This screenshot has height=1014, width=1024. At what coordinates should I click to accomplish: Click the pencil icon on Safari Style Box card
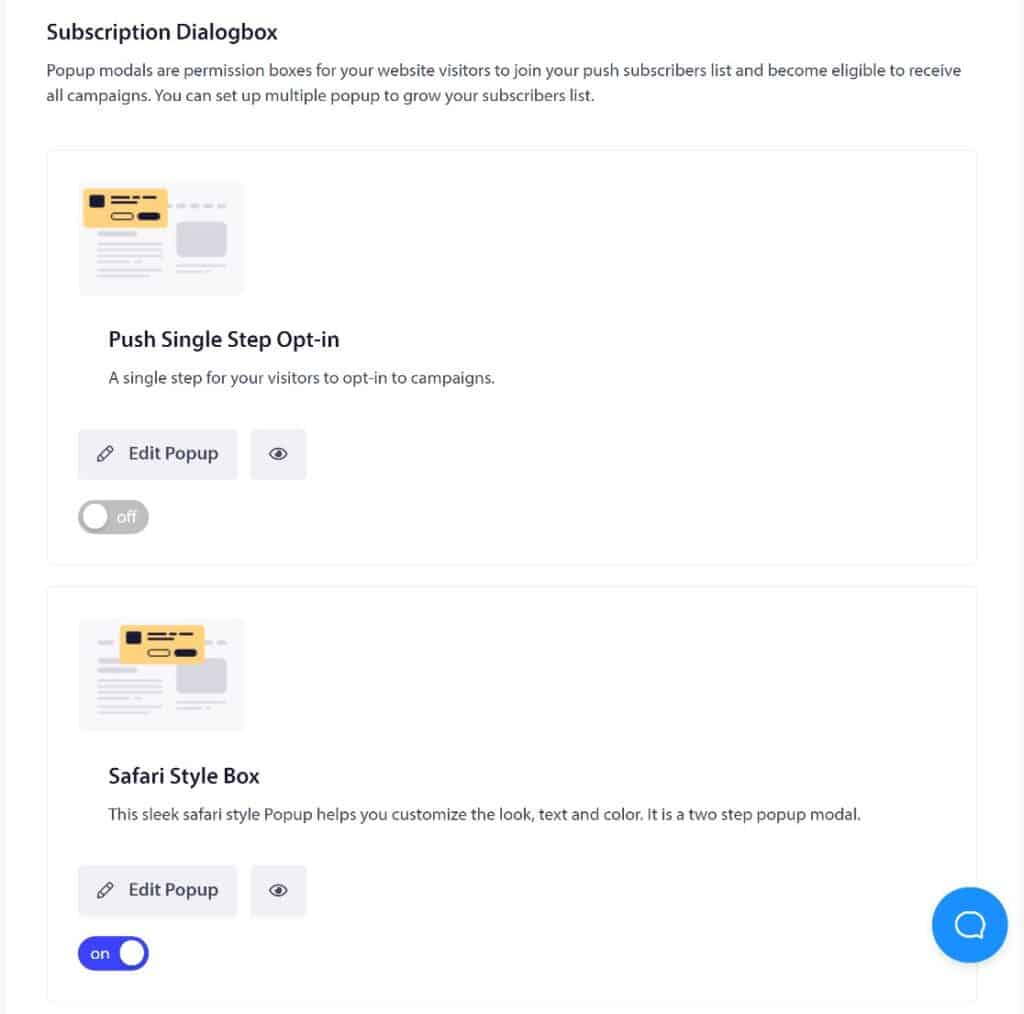pos(106,890)
